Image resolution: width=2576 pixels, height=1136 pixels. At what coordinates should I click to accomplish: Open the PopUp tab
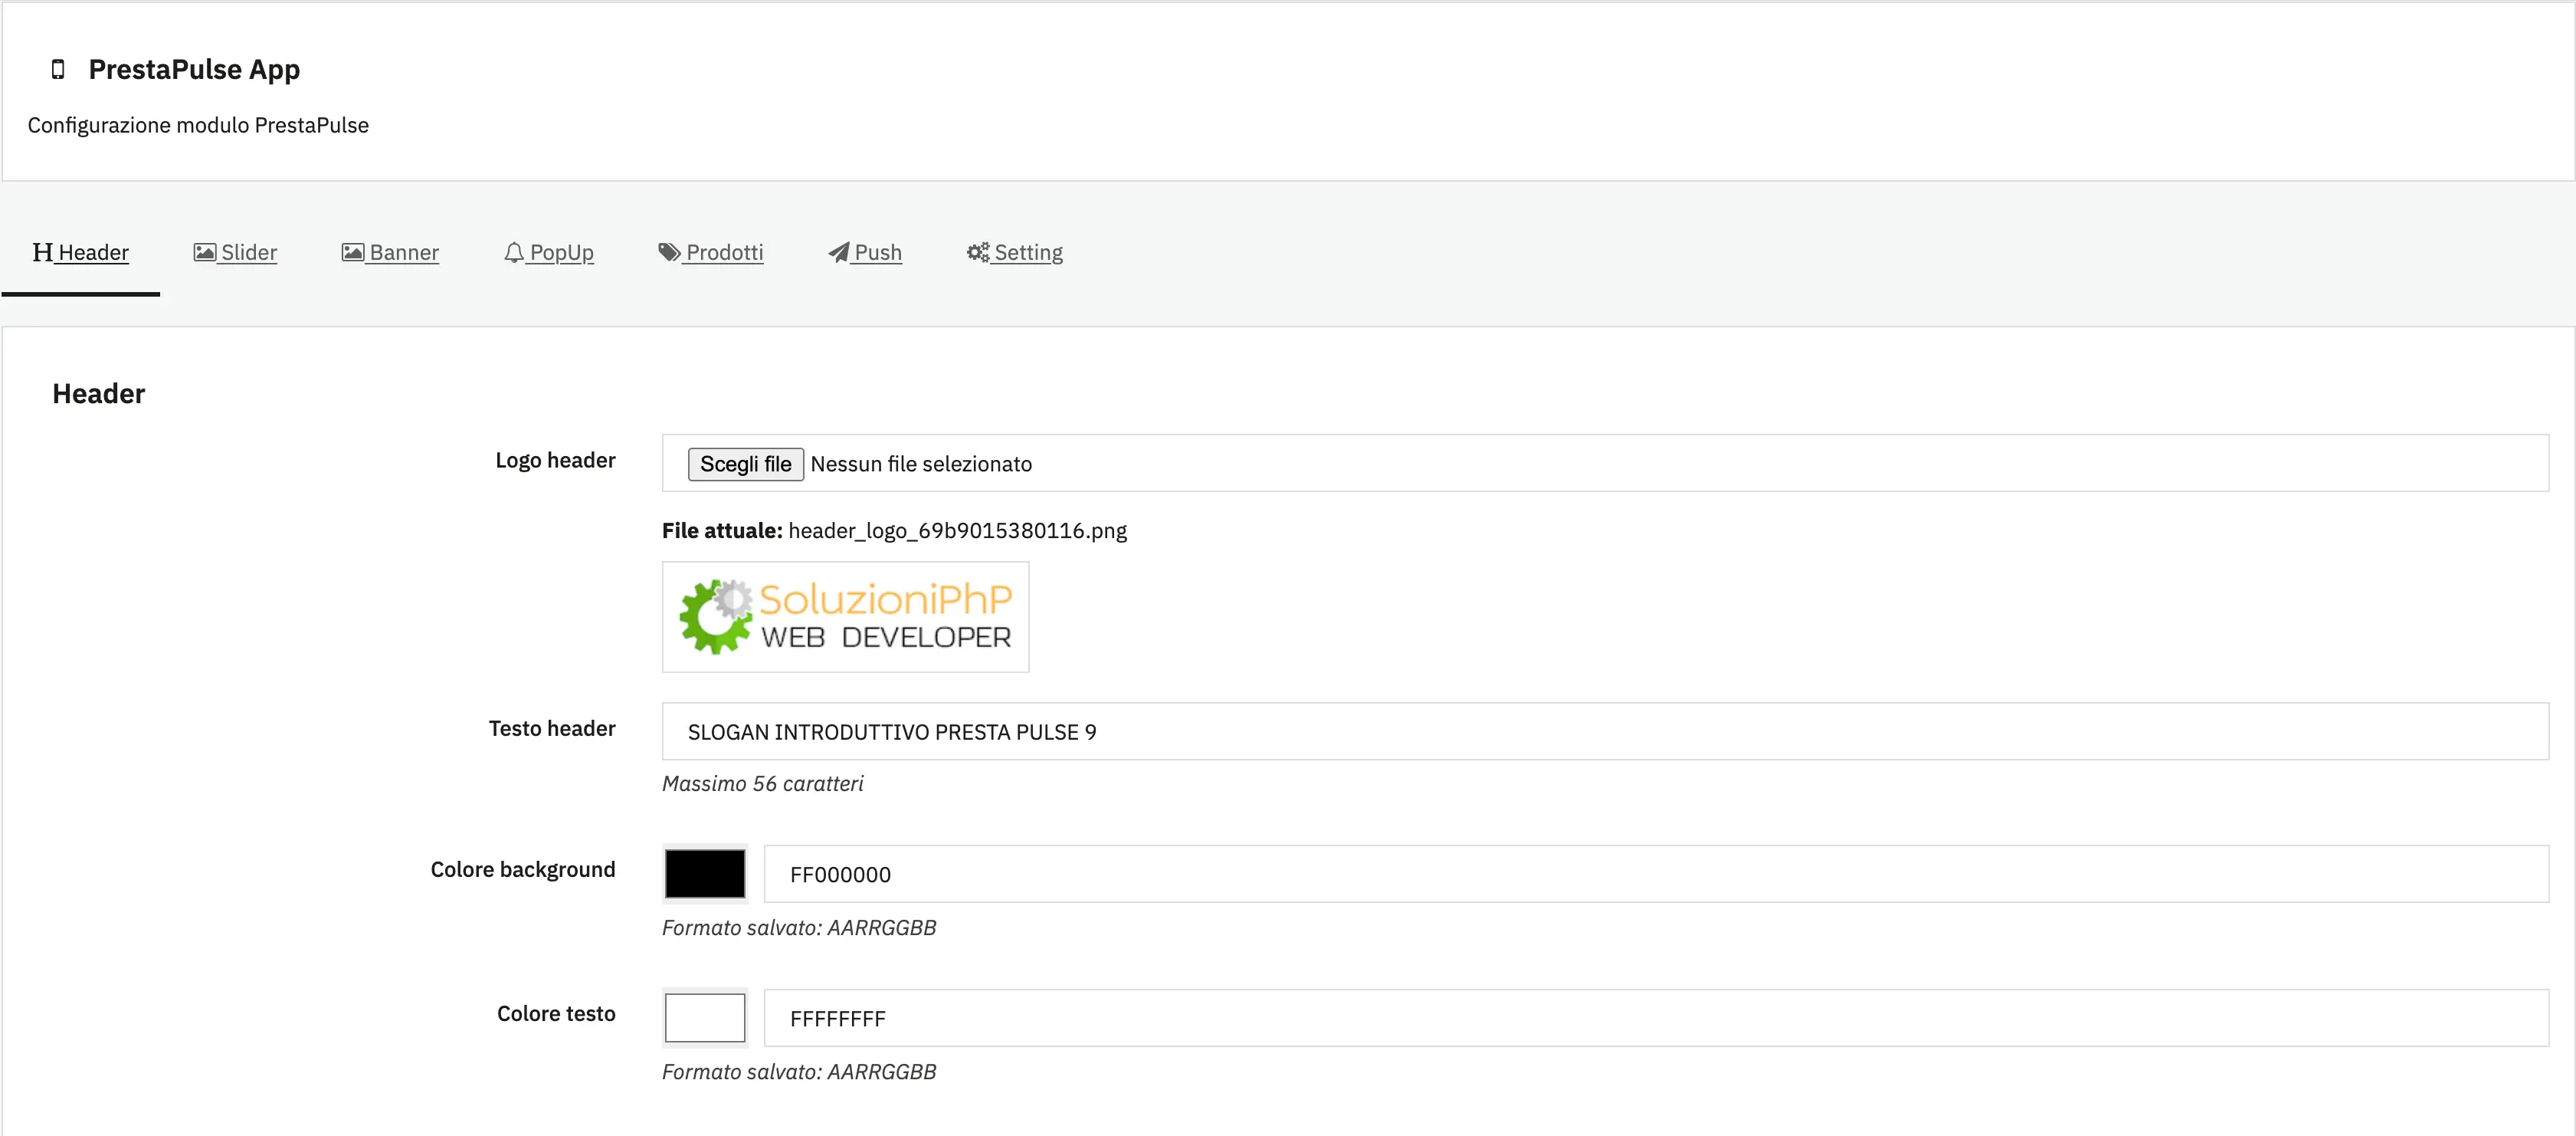(x=562, y=252)
